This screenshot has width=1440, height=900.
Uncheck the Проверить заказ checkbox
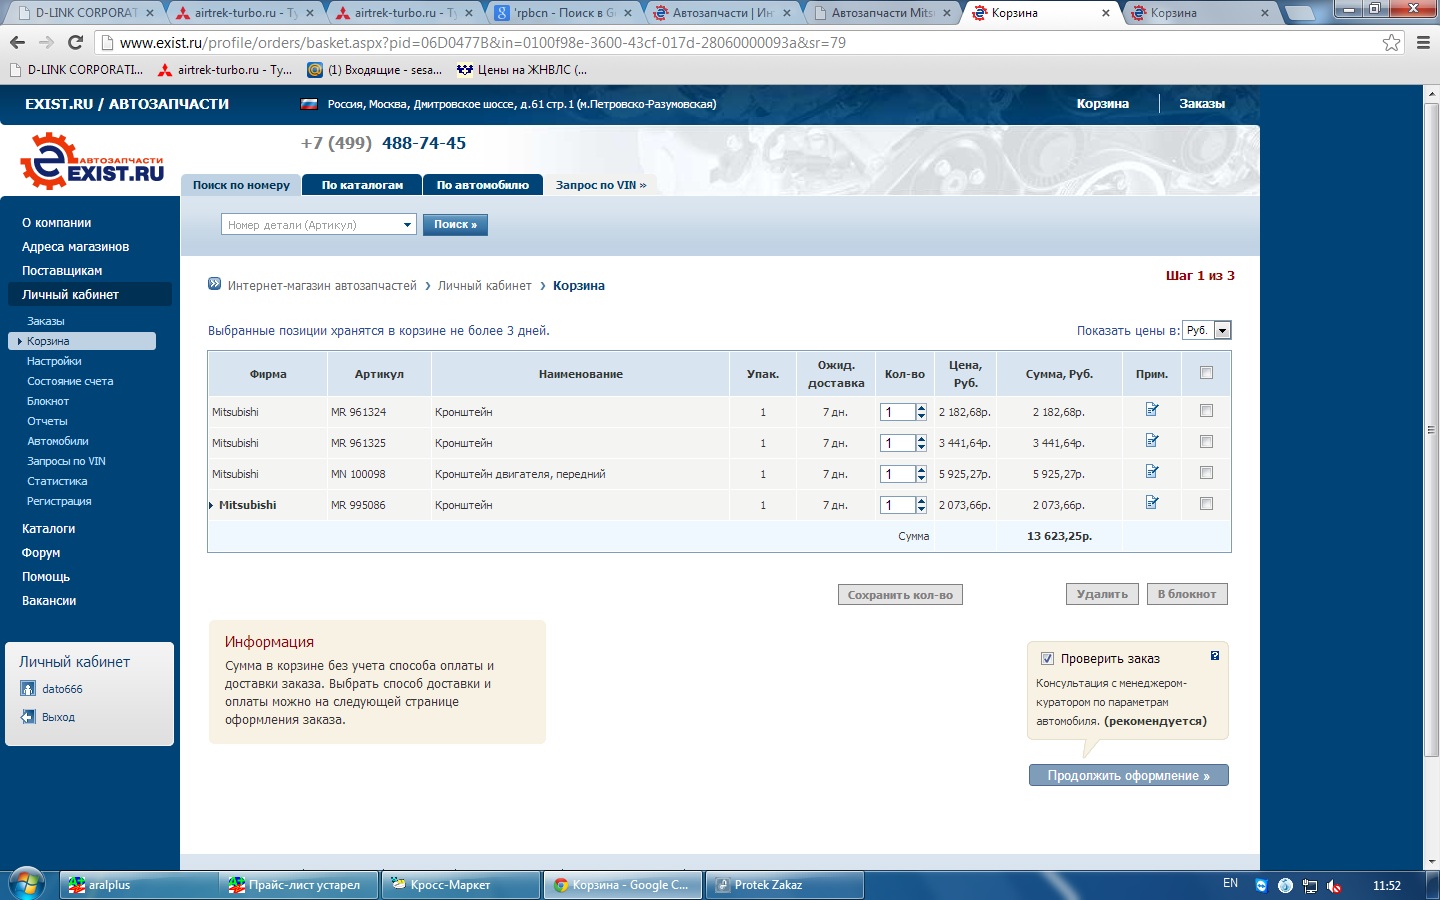click(x=1047, y=658)
